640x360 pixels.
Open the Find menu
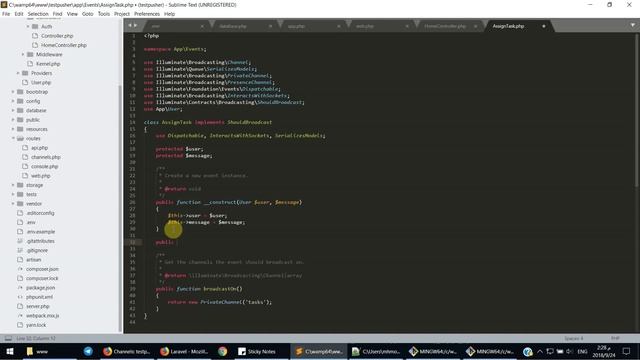[58, 14]
